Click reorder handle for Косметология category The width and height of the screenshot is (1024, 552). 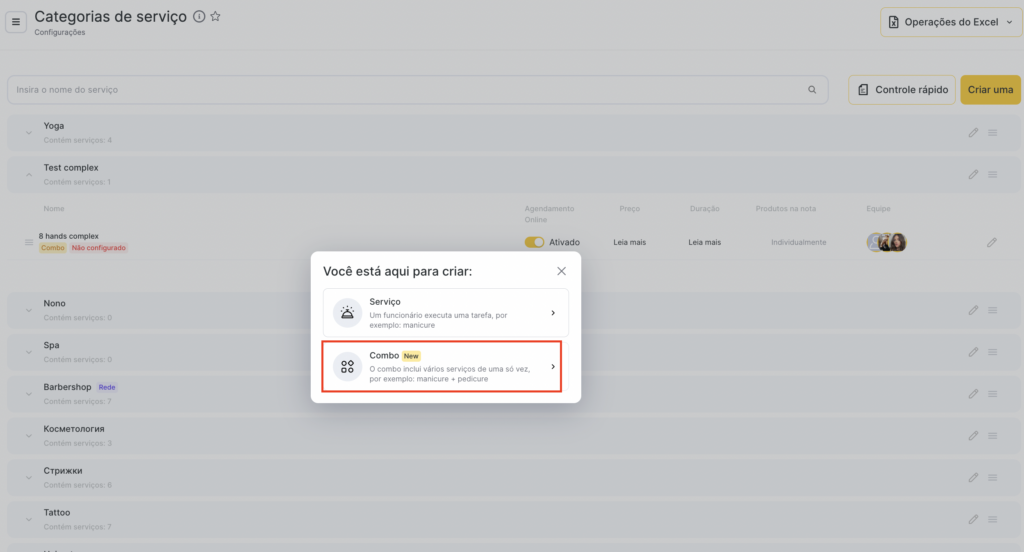click(x=993, y=436)
